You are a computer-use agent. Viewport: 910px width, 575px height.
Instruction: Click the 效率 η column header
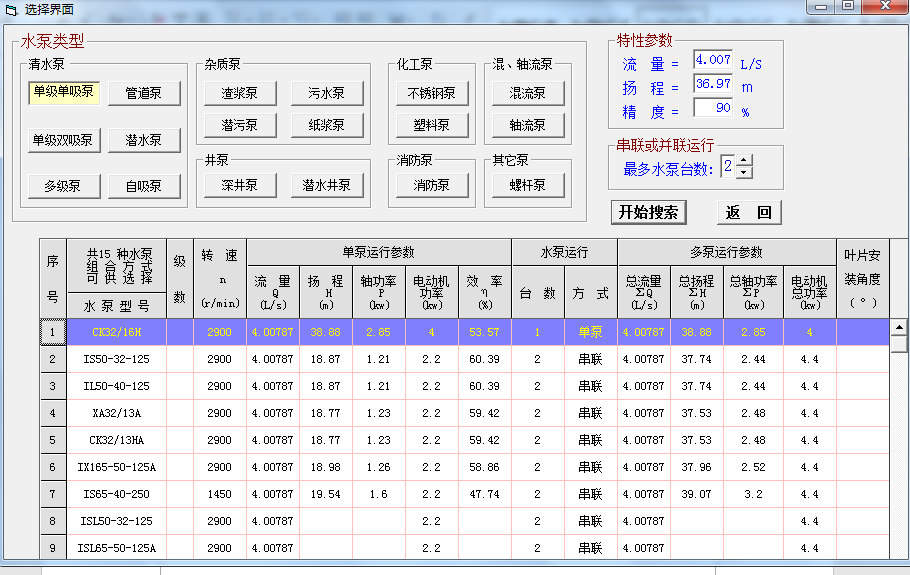[x=485, y=292]
